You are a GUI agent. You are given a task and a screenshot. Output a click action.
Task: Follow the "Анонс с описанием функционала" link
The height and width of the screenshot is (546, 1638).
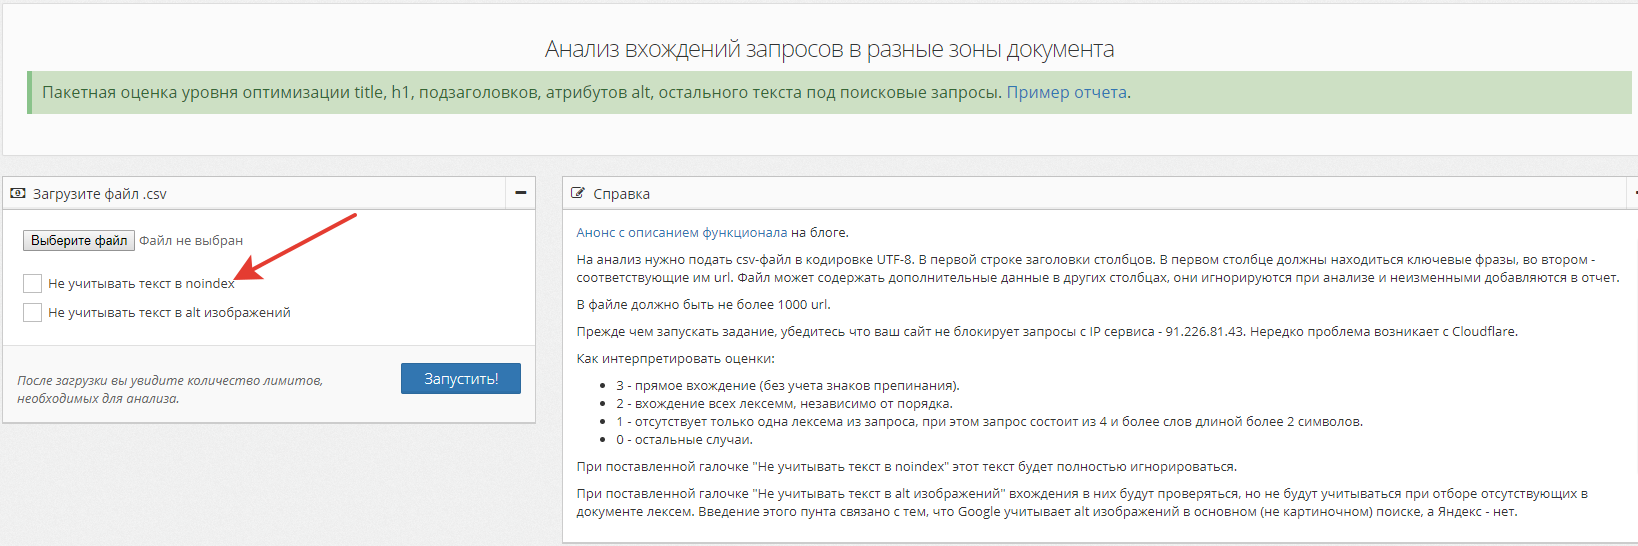coord(681,232)
